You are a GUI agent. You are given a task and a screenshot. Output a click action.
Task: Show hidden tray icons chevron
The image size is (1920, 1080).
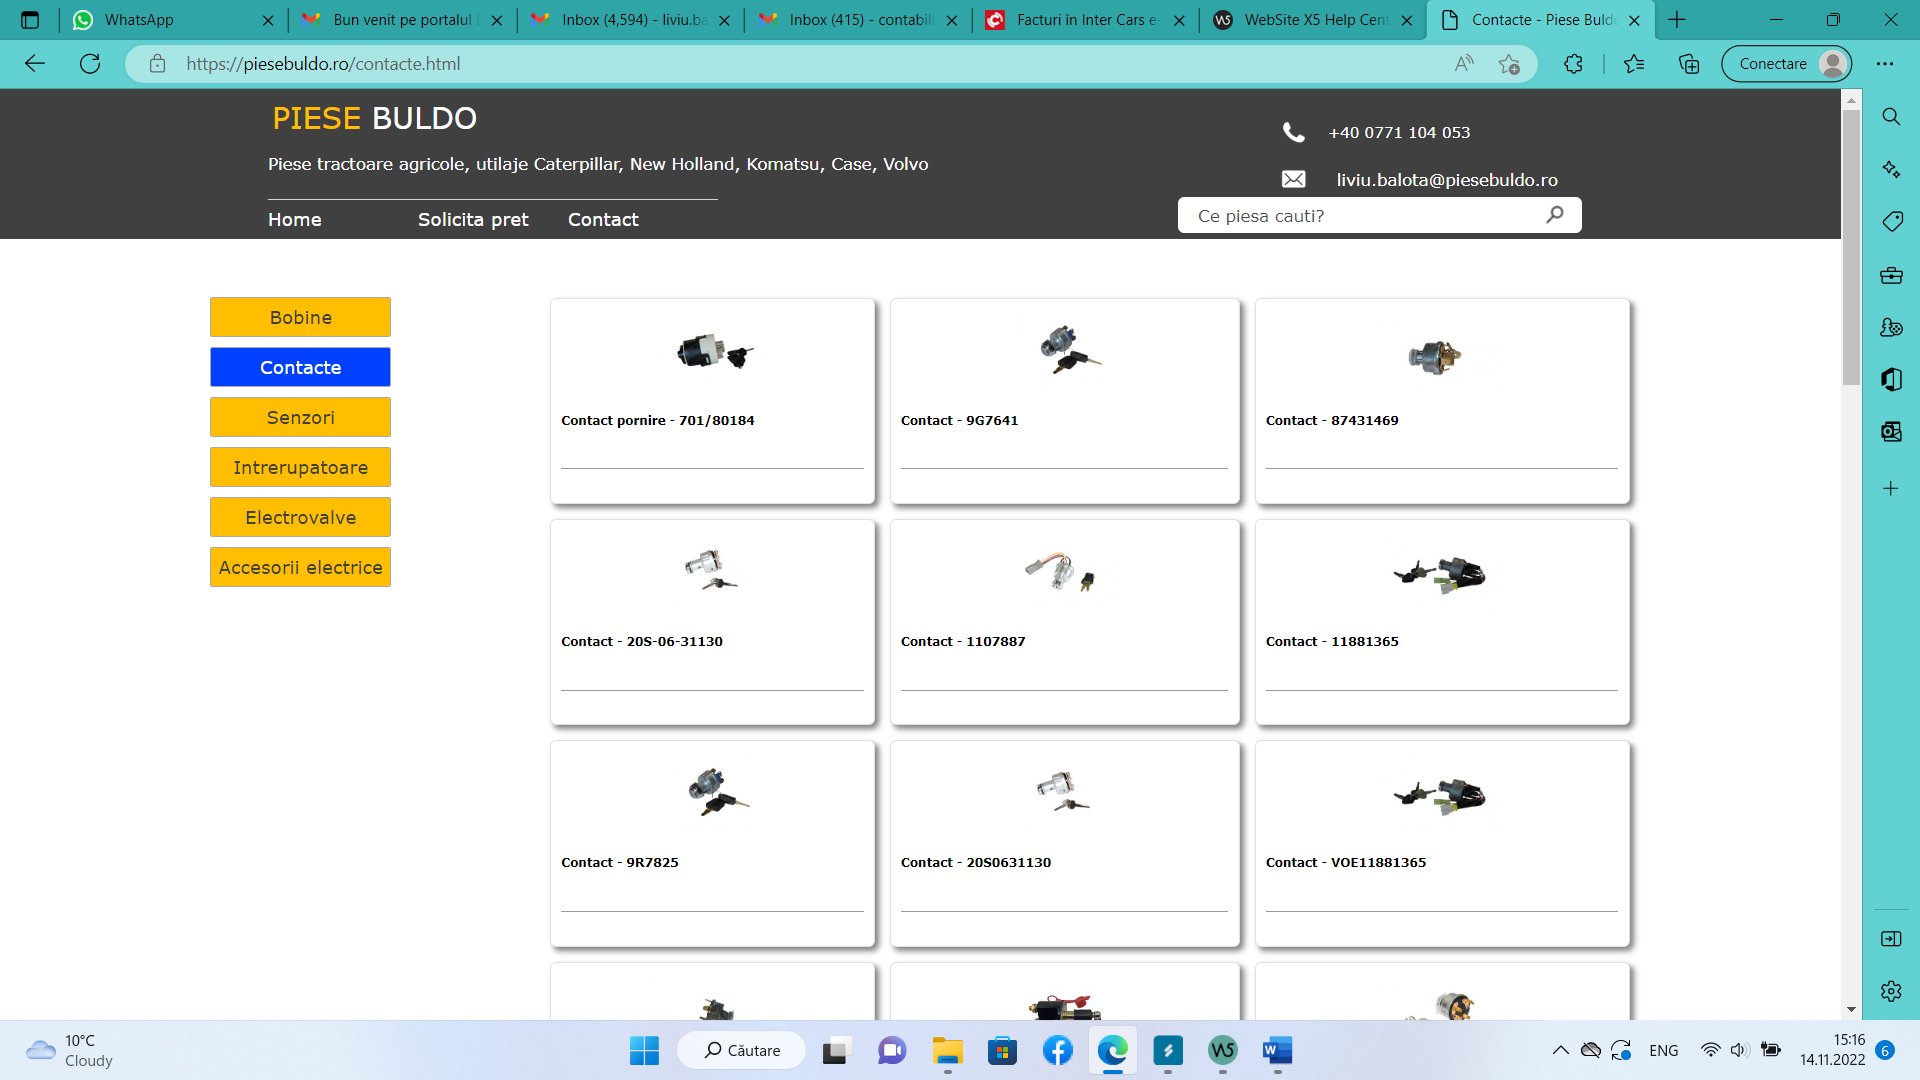point(1560,1050)
